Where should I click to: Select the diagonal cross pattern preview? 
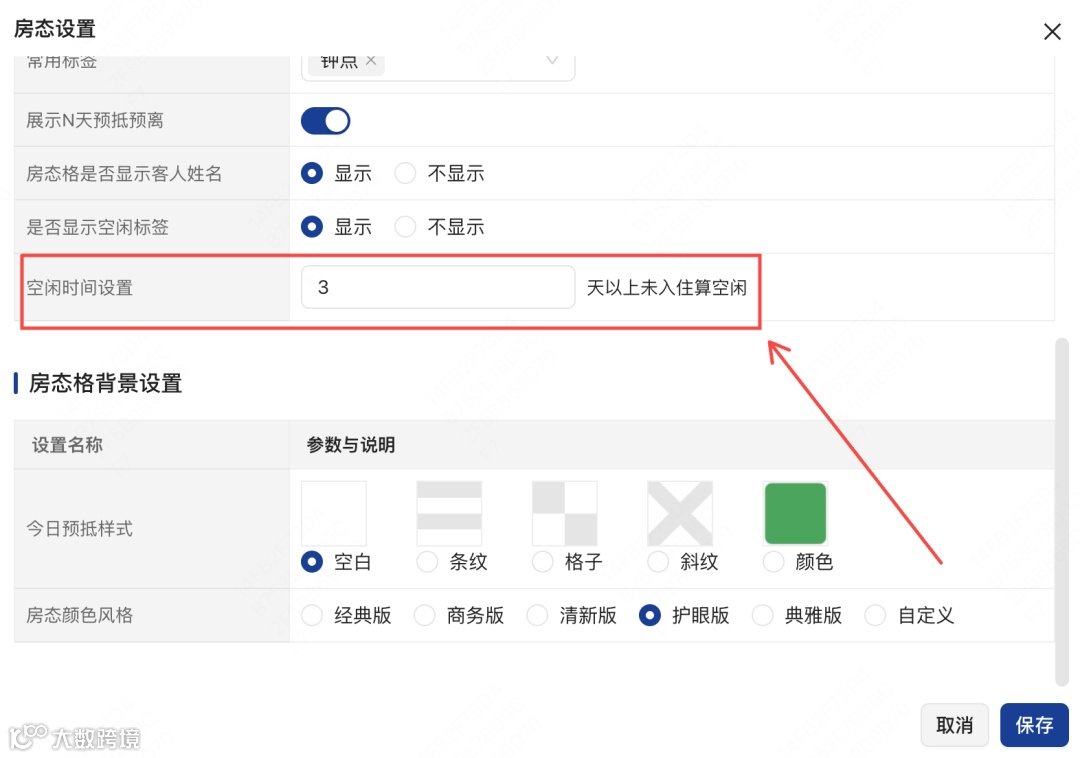coord(680,514)
